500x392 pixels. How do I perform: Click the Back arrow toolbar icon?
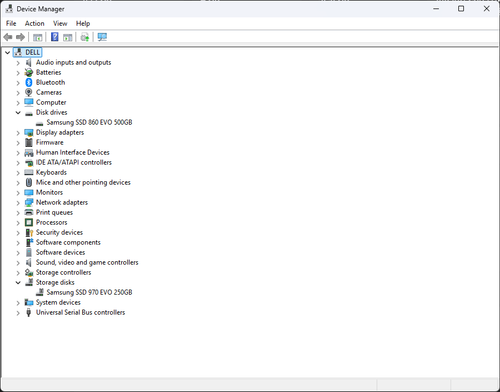(x=8, y=37)
